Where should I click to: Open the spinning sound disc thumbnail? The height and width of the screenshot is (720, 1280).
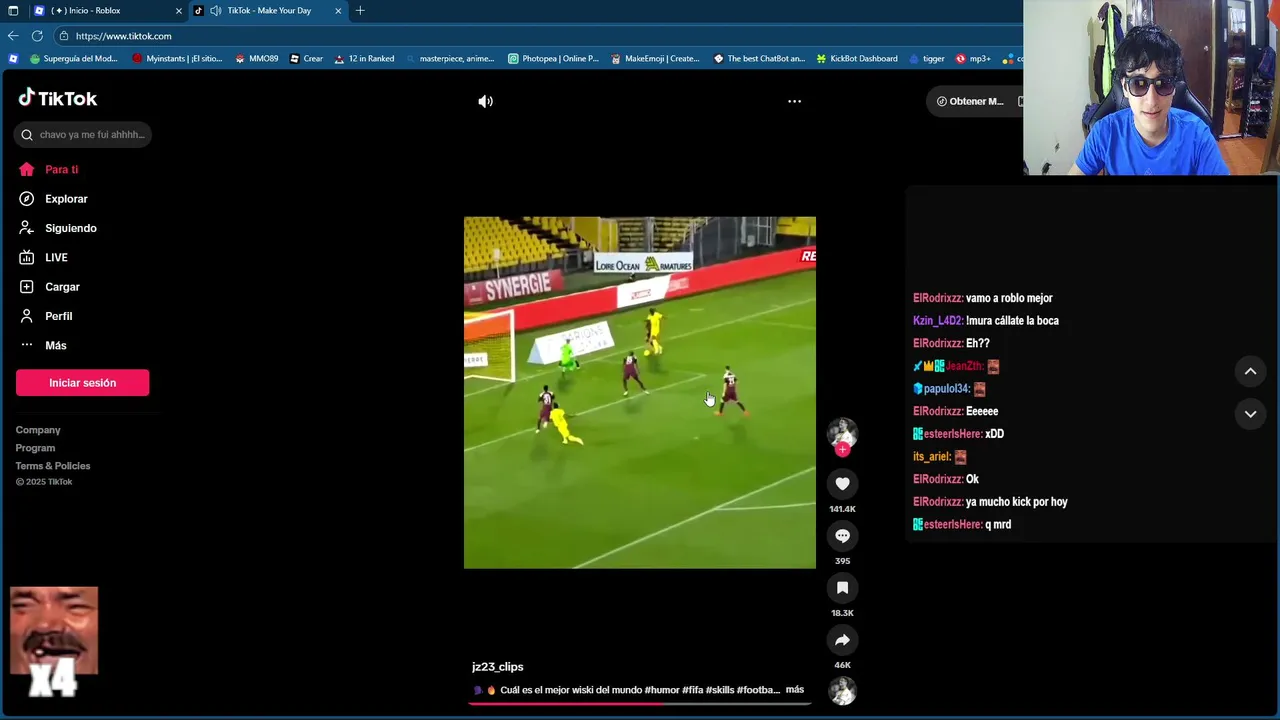pos(842,690)
